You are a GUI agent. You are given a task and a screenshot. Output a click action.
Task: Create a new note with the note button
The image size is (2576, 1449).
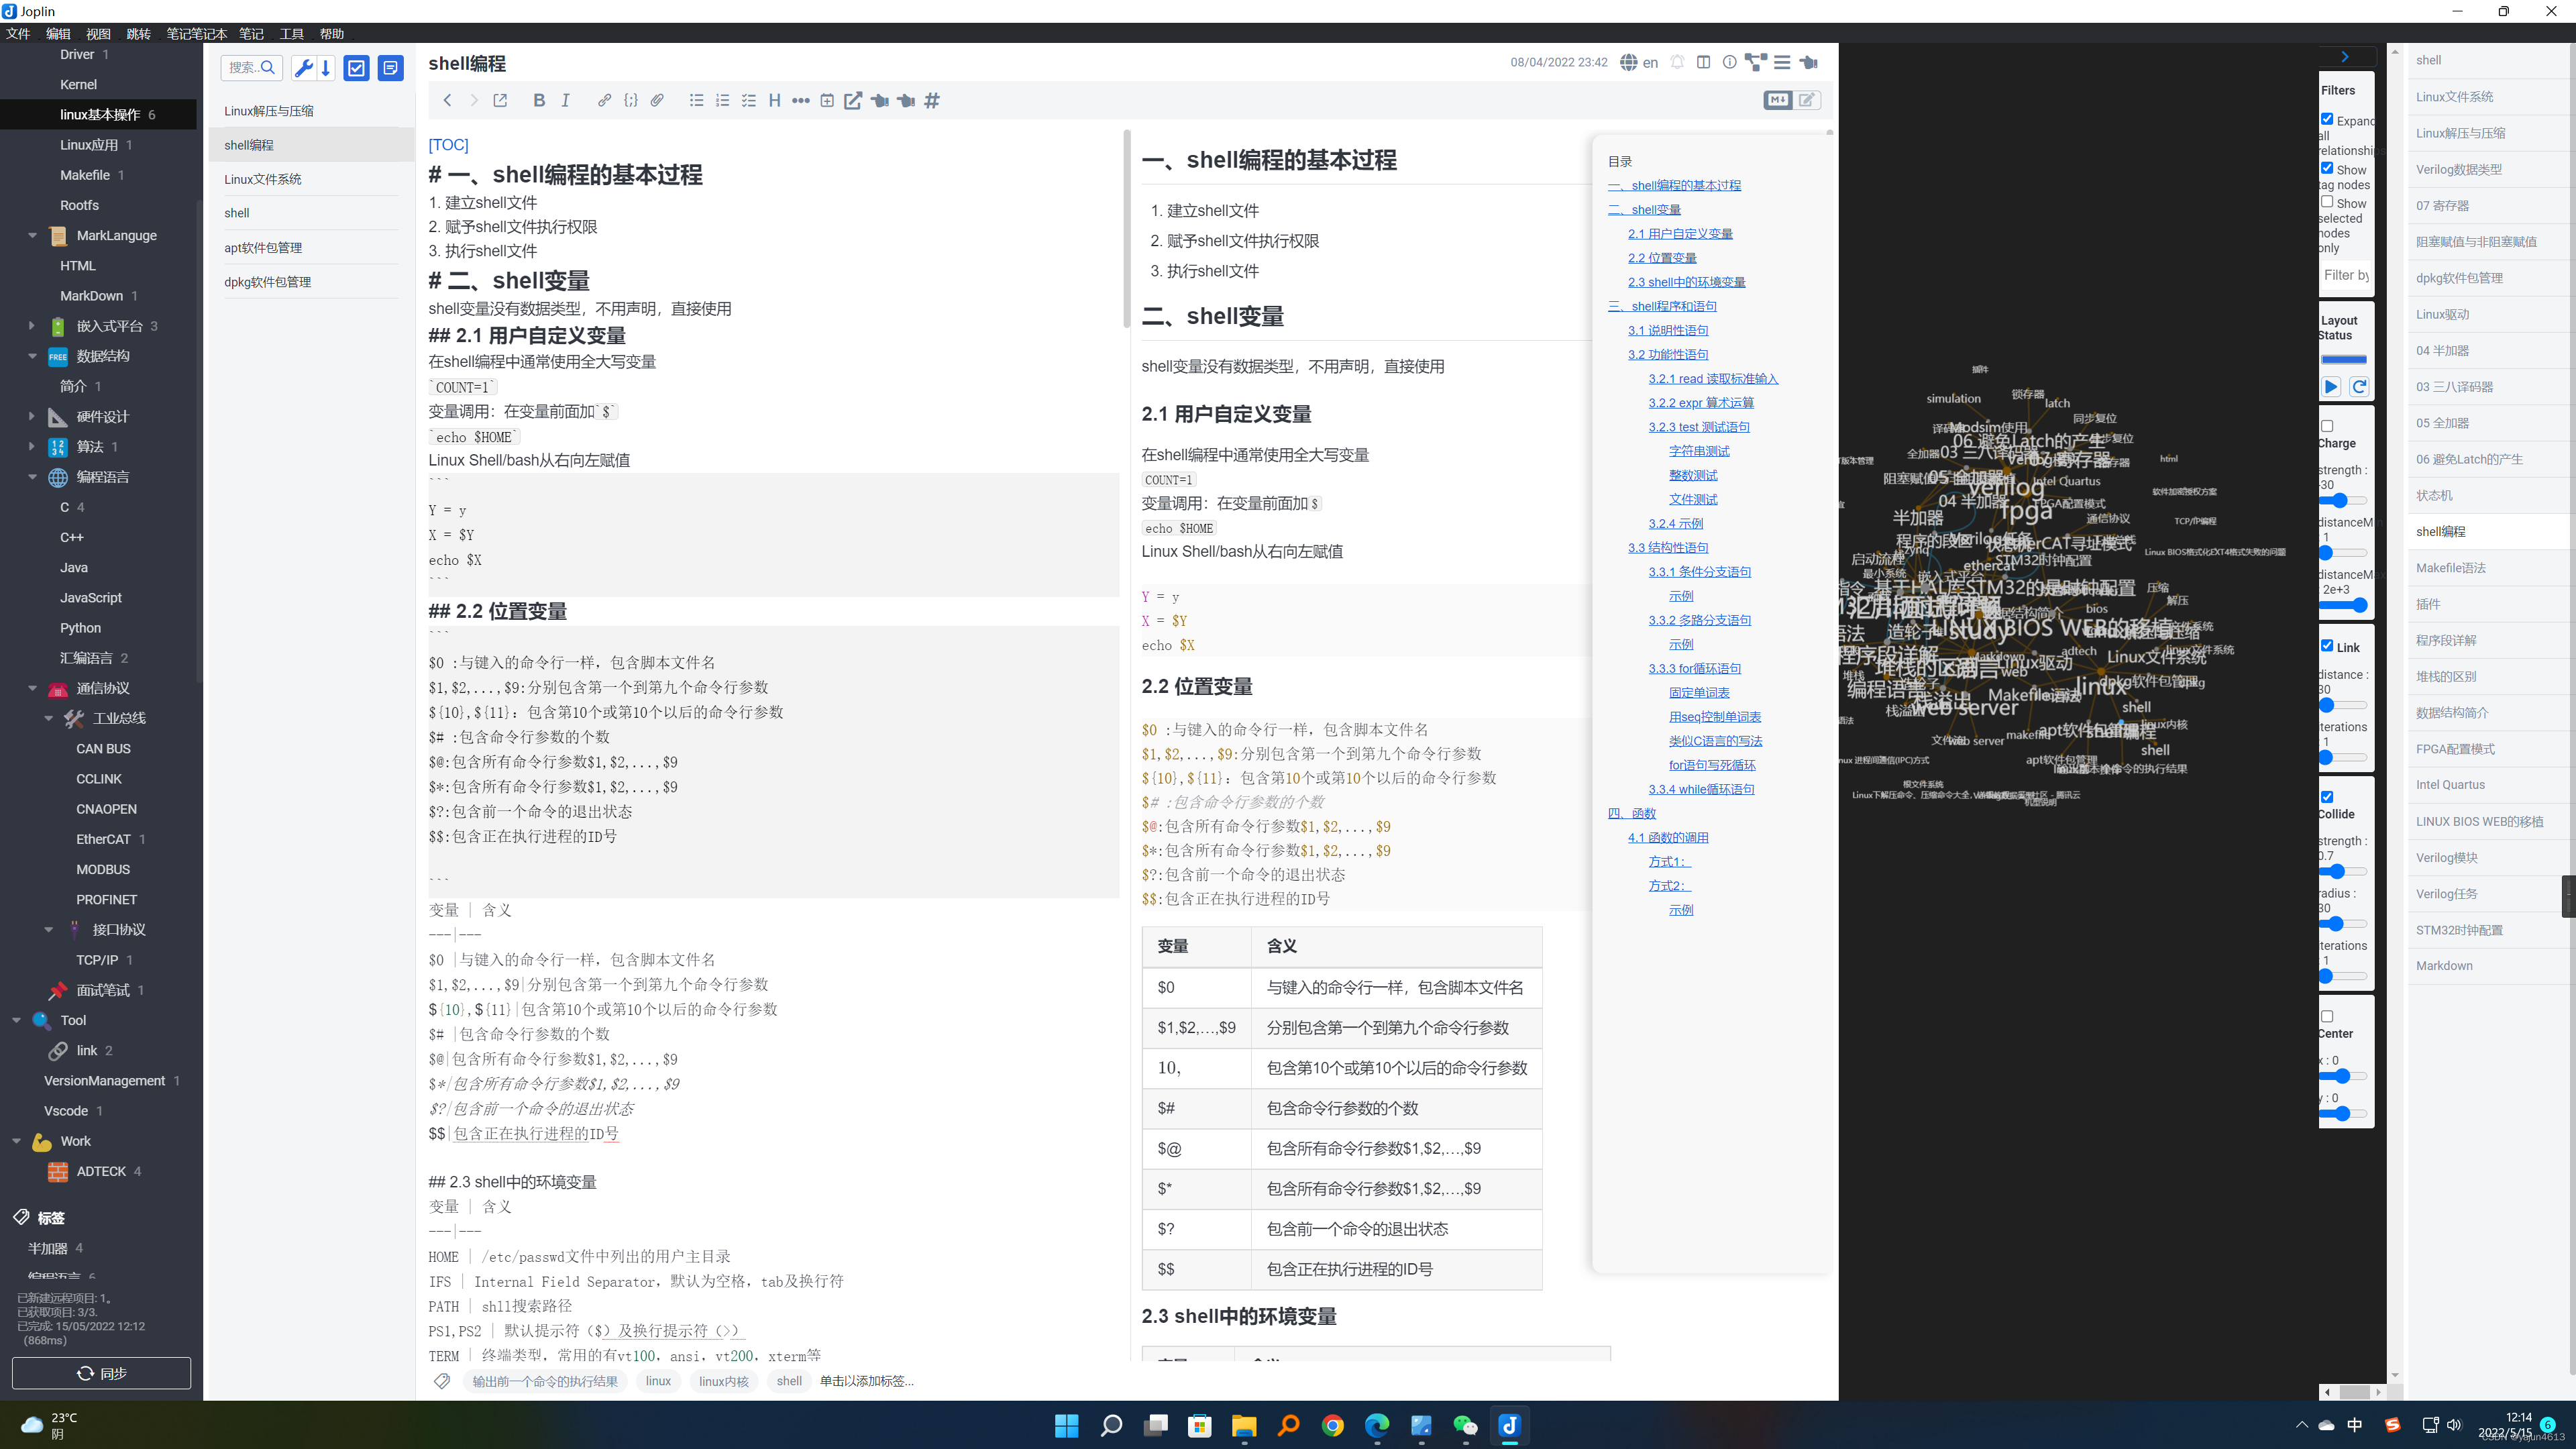tap(391, 68)
